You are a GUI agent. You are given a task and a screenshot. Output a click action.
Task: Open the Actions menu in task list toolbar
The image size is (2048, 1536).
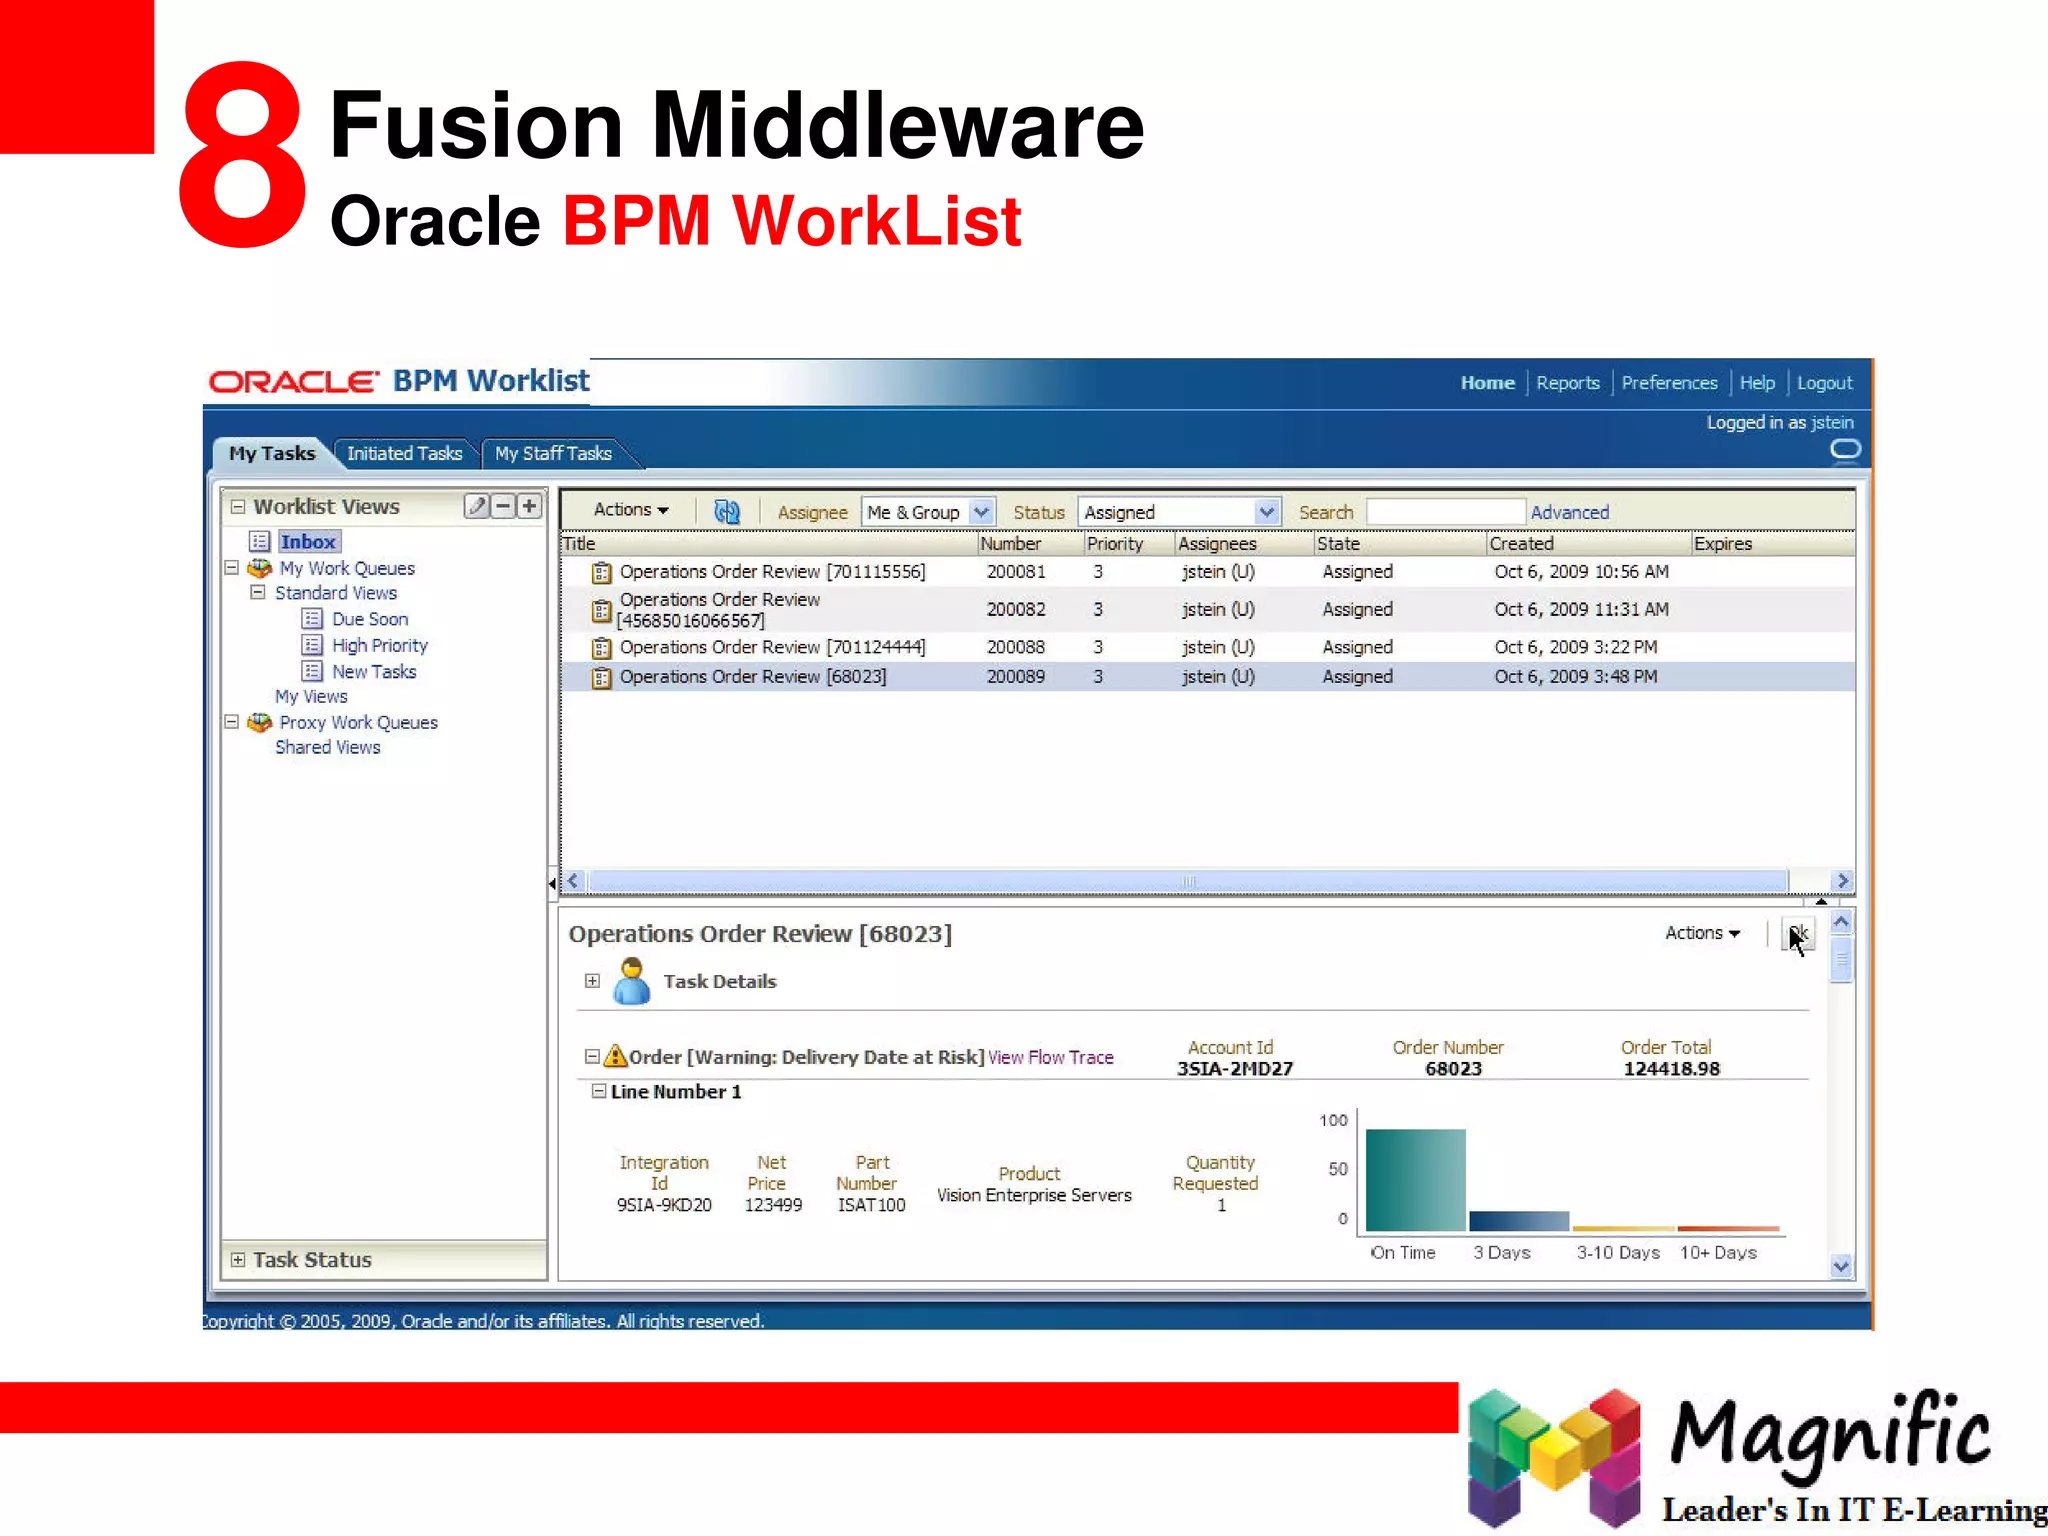631,510
